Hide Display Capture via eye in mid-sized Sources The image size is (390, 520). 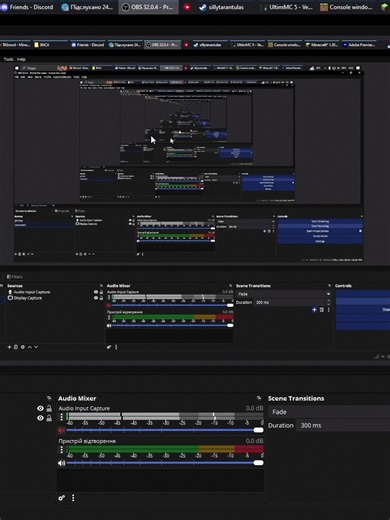tap(96, 298)
